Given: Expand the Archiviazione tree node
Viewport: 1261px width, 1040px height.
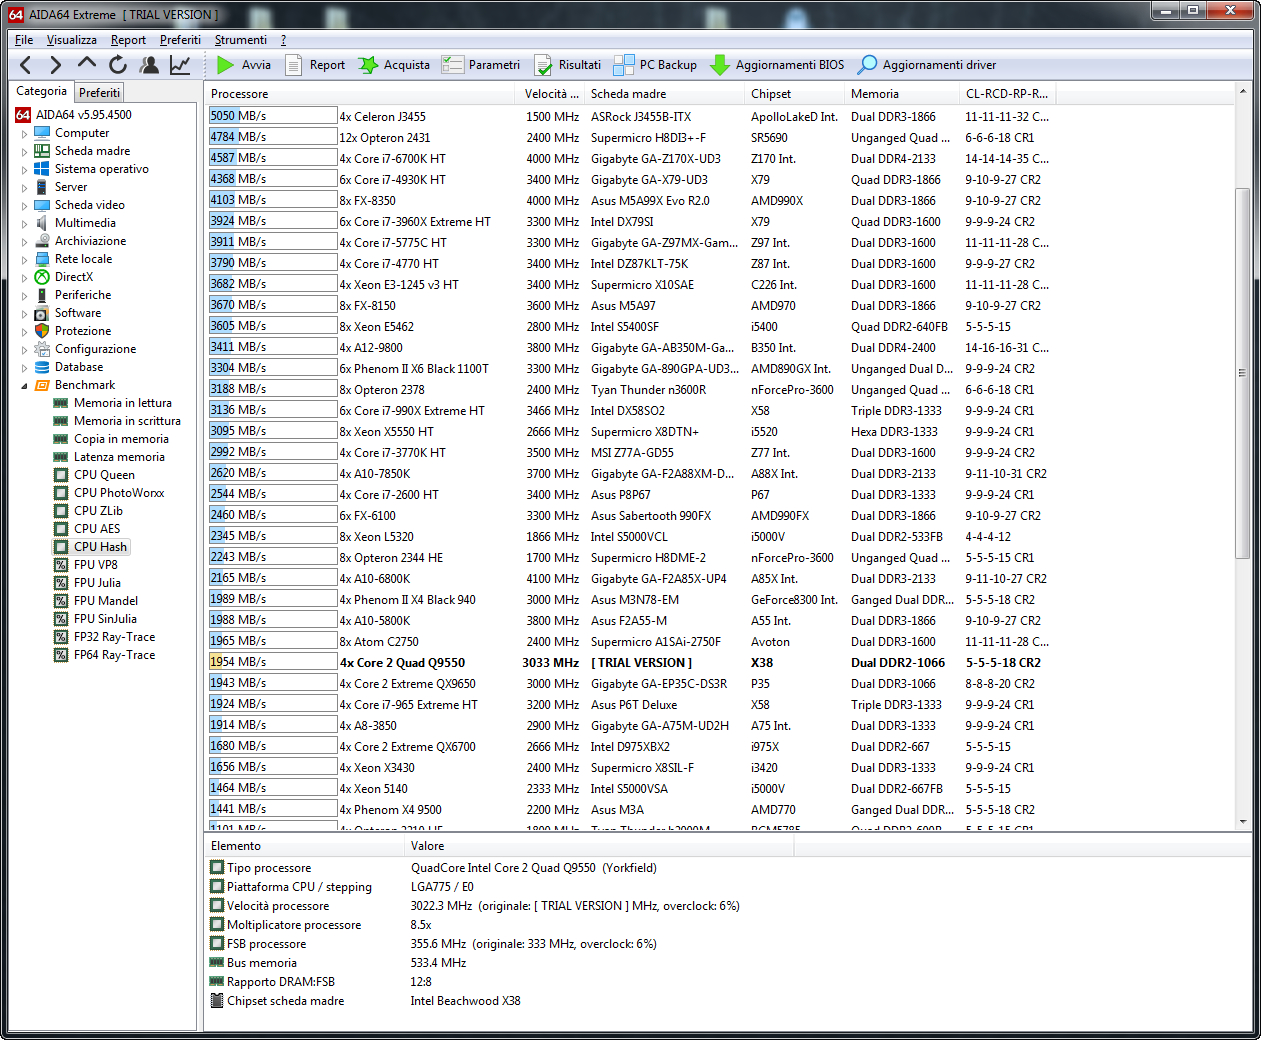Looking at the screenshot, I should coord(24,242).
